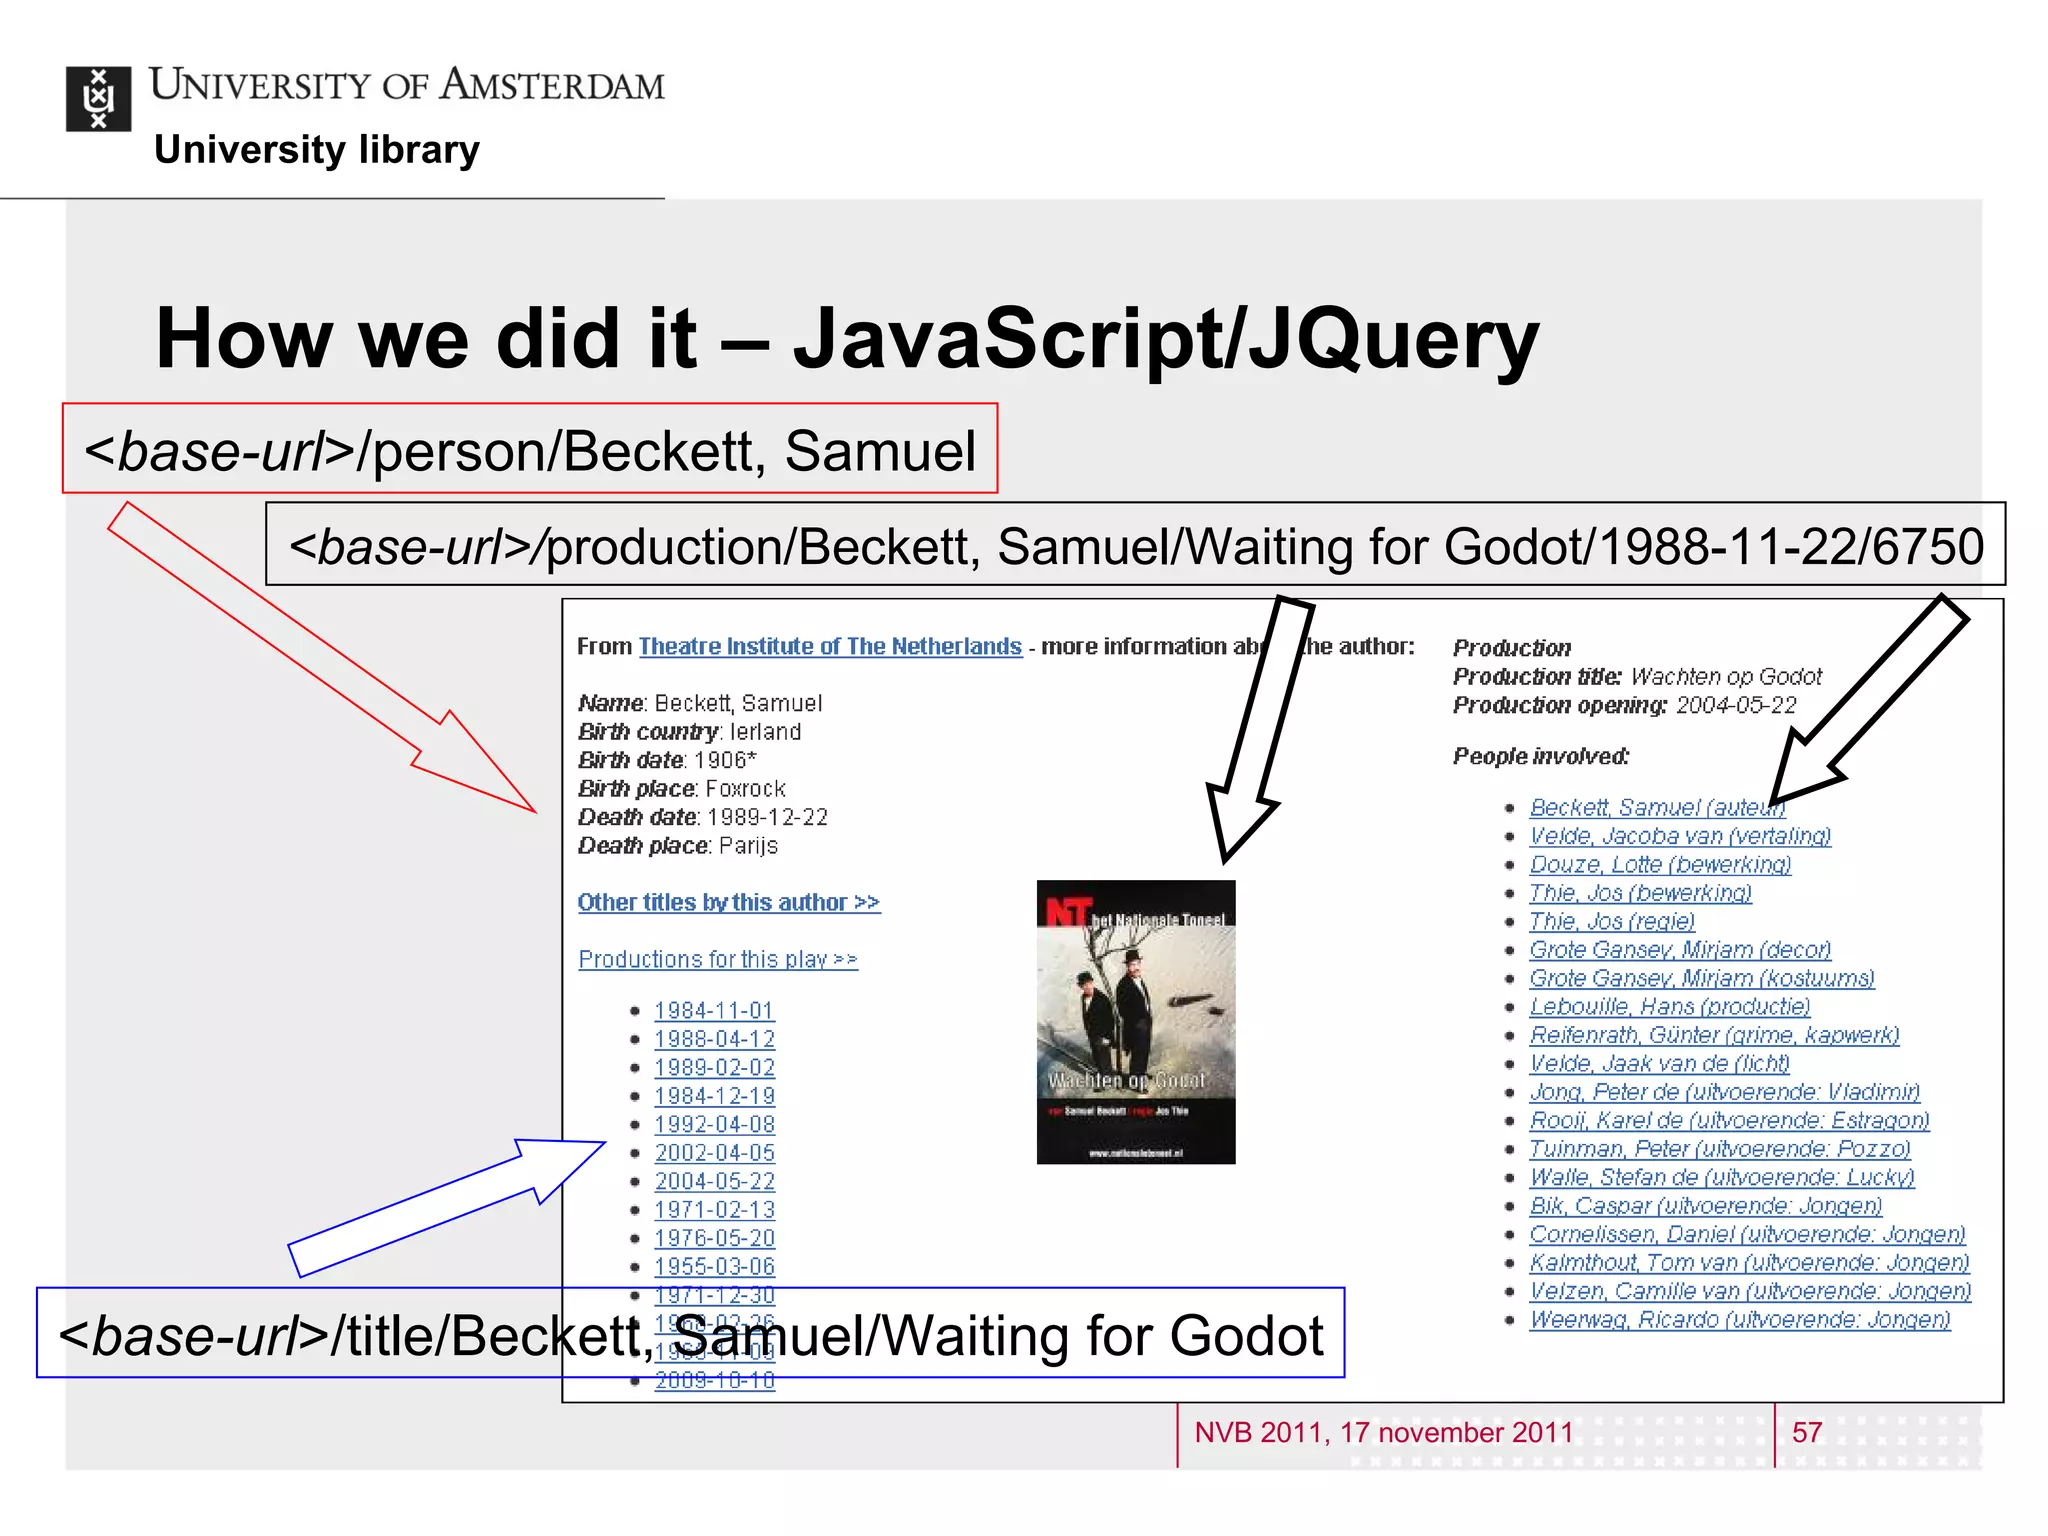Click the Wachten op Godot poster thumbnail
2048x1536 pixels.
[x=1136, y=1022]
